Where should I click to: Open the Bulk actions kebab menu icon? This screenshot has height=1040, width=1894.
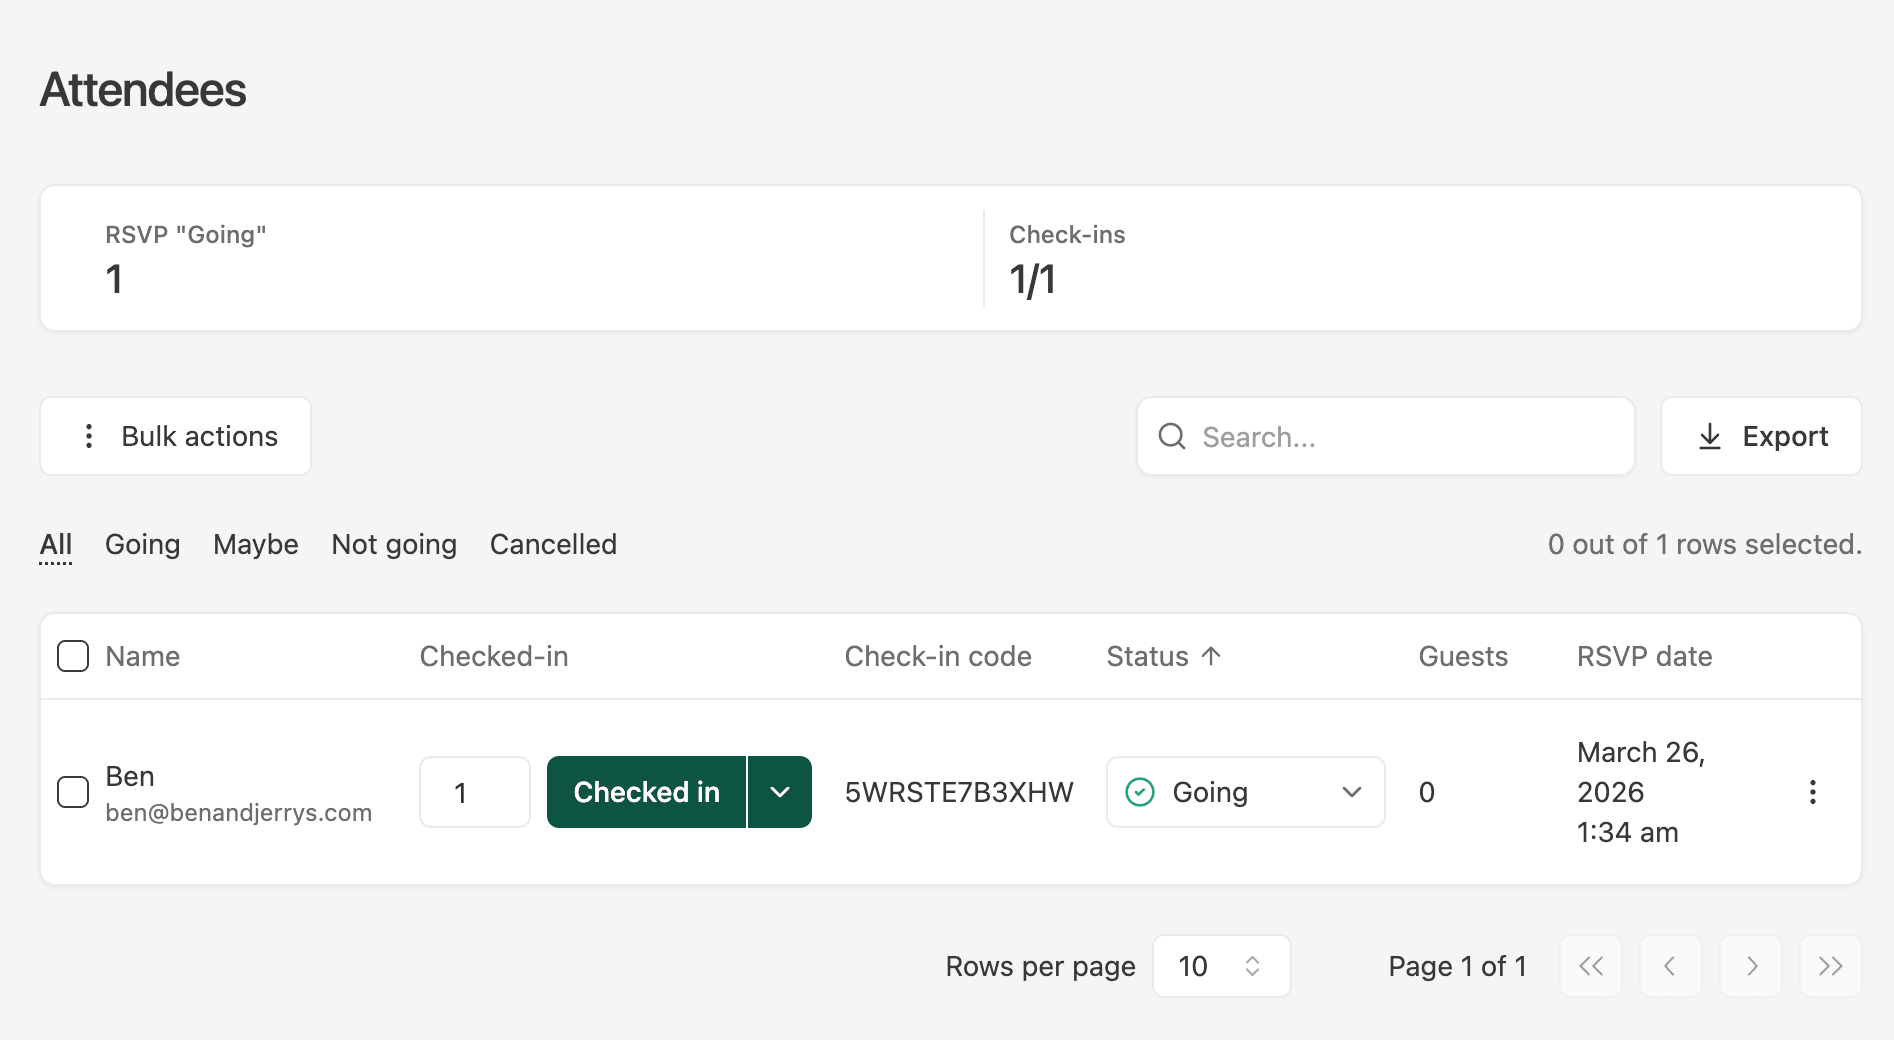89,436
